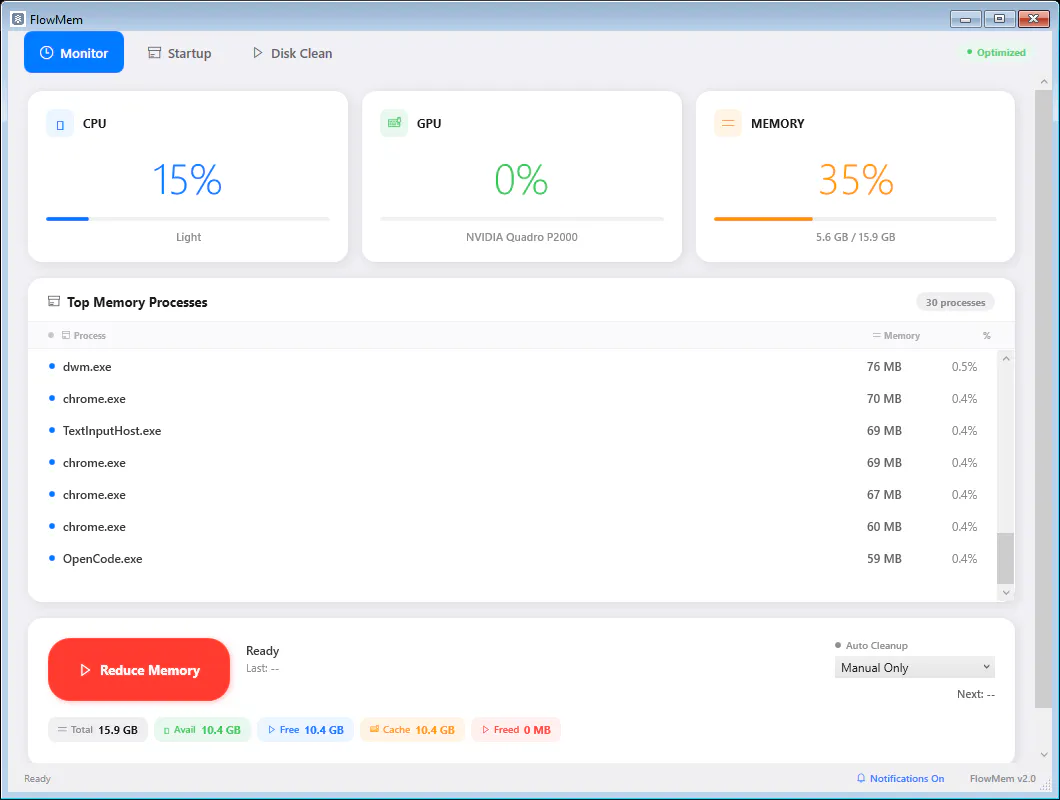The image size is (1060, 800).
Task: Select the TextInputHost.exe process row
Action: pyautogui.click(x=512, y=431)
